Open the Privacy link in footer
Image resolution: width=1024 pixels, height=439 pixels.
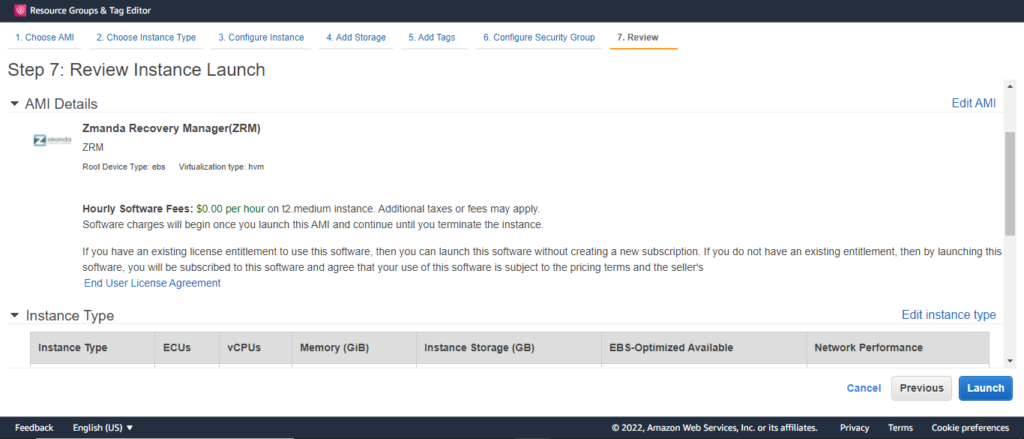pyautogui.click(x=854, y=428)
